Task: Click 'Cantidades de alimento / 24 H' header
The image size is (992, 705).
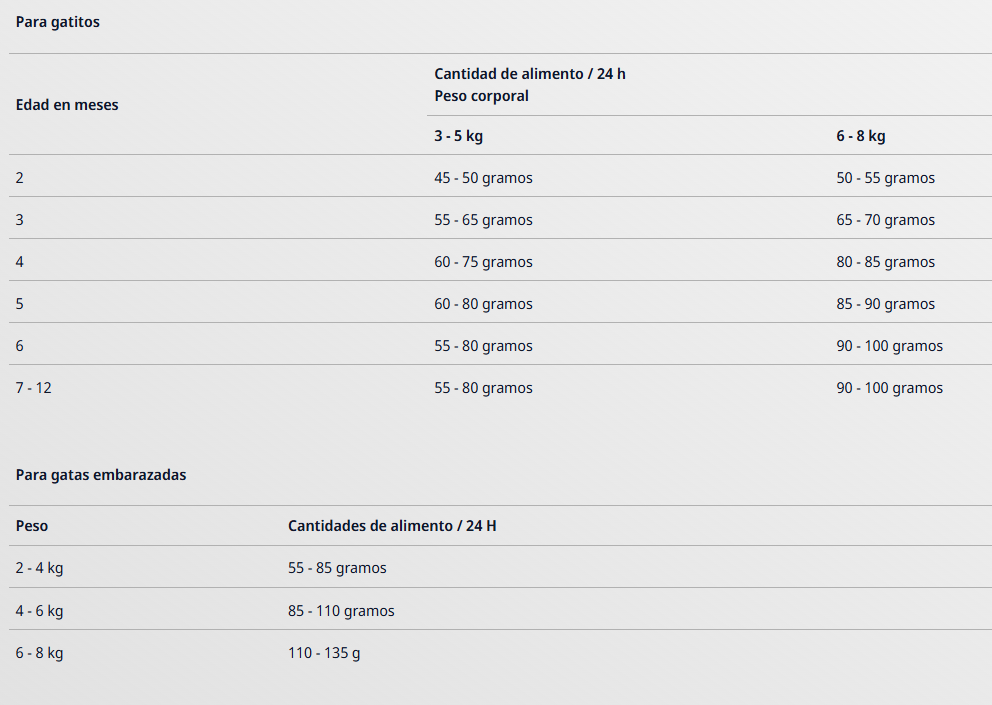Action: coord(392,526)
